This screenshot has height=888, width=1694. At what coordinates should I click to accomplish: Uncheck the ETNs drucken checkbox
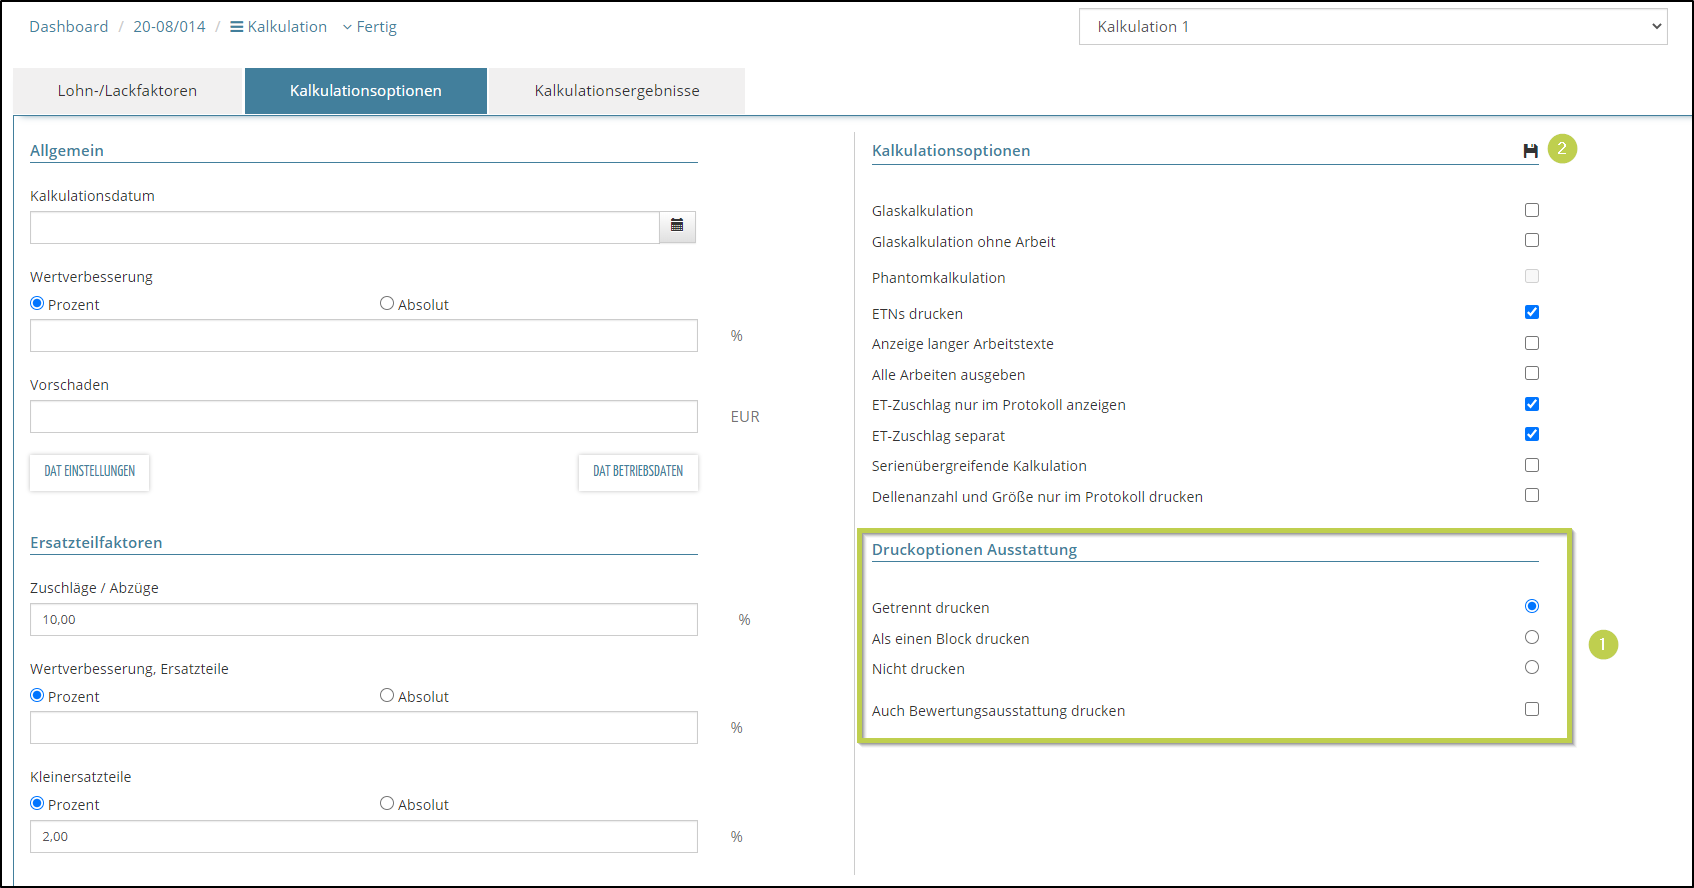tap(1531, 312)
